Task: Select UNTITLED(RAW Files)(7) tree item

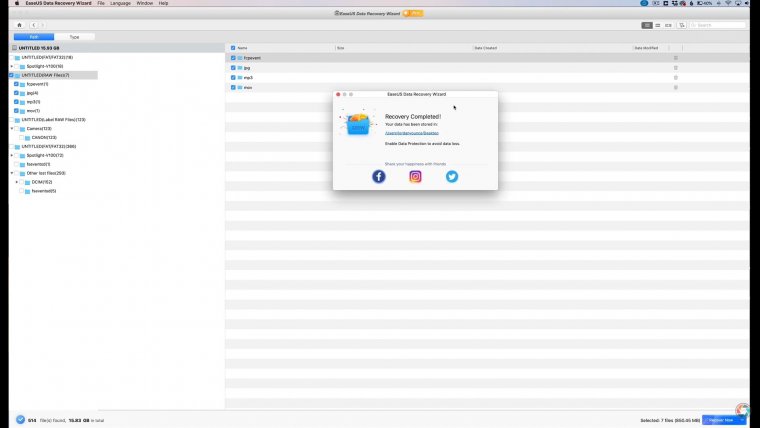Action: point(46,75)
